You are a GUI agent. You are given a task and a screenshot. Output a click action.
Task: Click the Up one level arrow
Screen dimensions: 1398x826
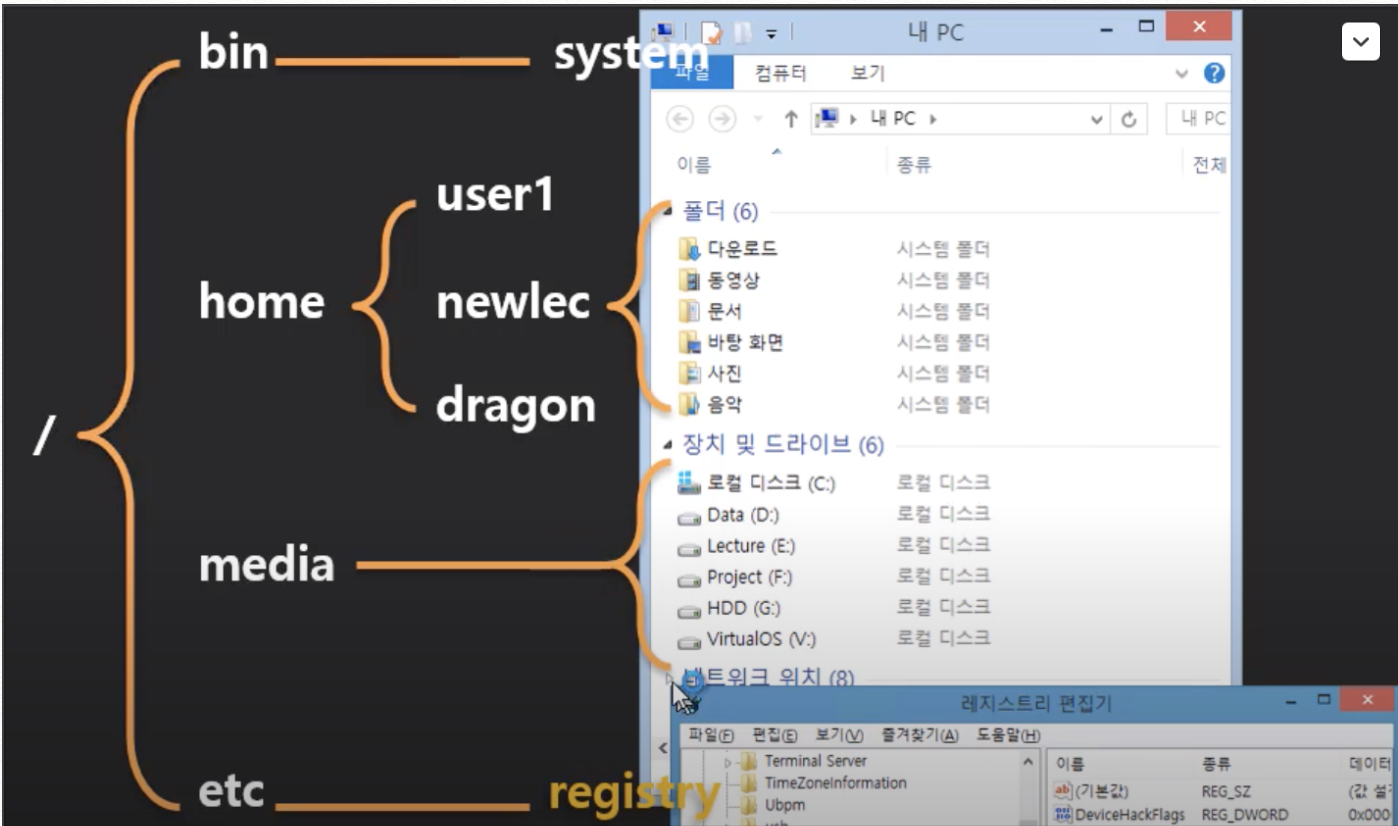coord(791,119)
